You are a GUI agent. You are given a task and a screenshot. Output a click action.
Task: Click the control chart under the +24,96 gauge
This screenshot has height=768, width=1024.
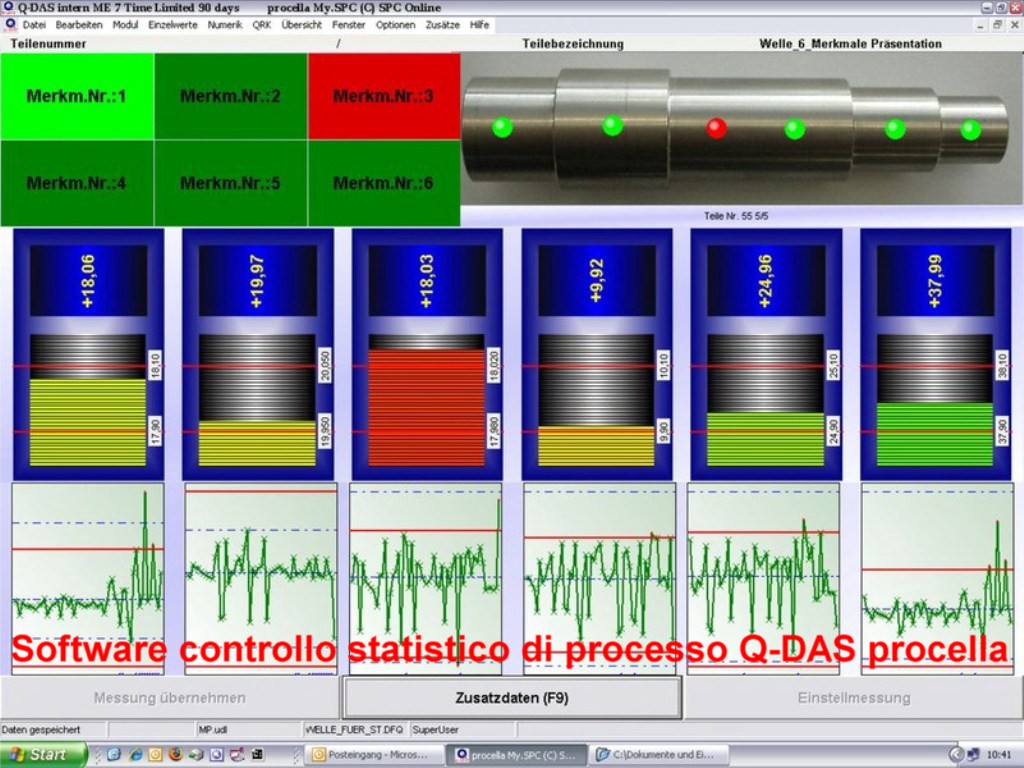(763, 579)
